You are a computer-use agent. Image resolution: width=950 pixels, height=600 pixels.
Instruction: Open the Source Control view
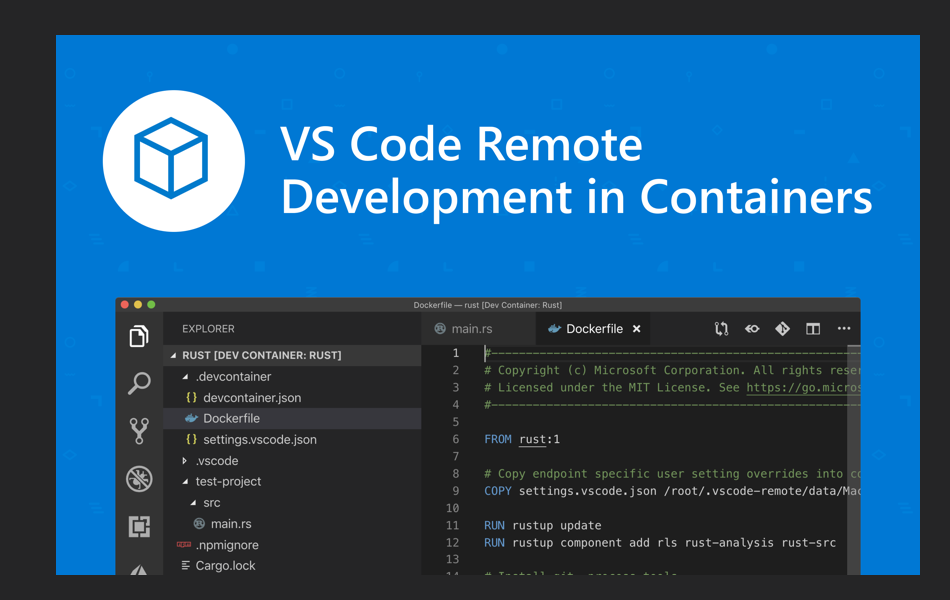pyautogui.click(x=139, y=431)
